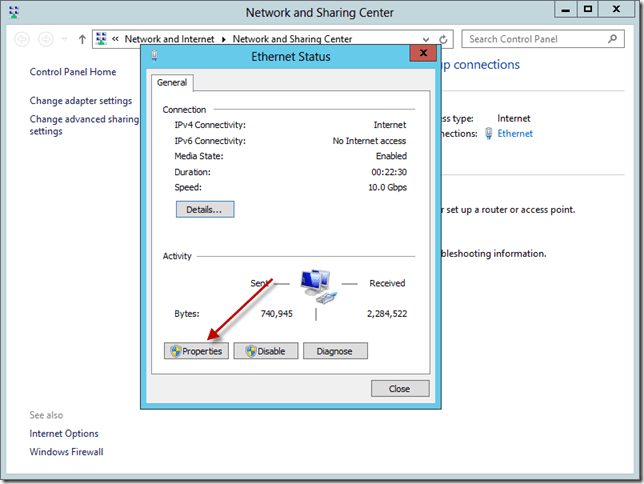Image resolution: width=644 pixels, height=484 pixels.
Task: Click the Refresh icon beside address bar
Action: (x=445, y=40)
